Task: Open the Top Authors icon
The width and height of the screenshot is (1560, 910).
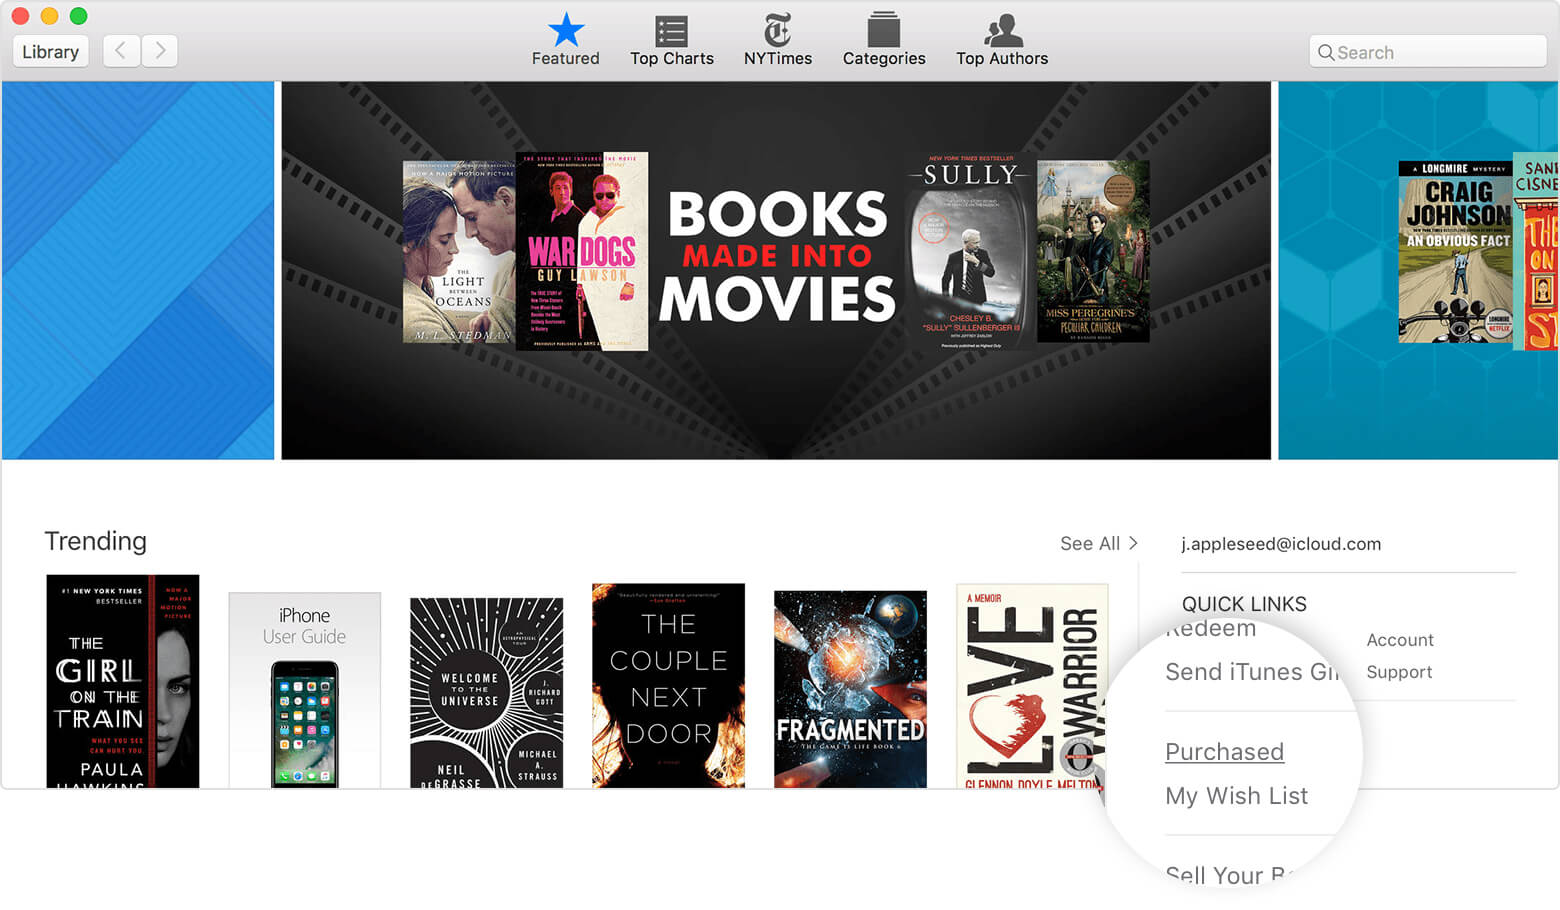Action: pos(1002,40)
